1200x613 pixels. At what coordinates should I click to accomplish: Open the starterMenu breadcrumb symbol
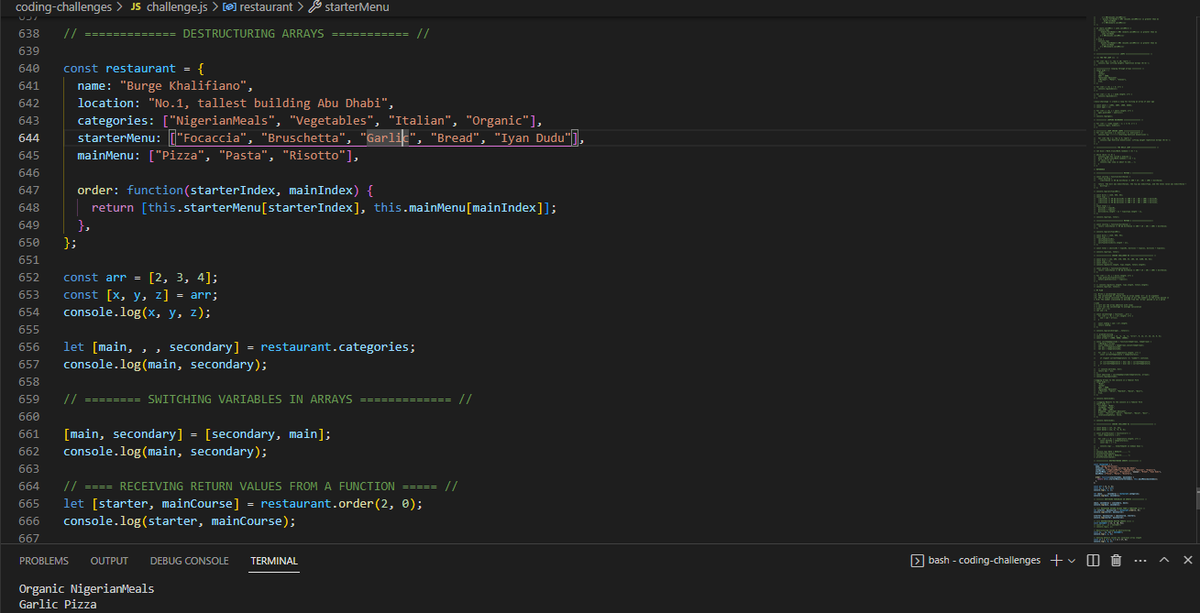tap(356, 7)
